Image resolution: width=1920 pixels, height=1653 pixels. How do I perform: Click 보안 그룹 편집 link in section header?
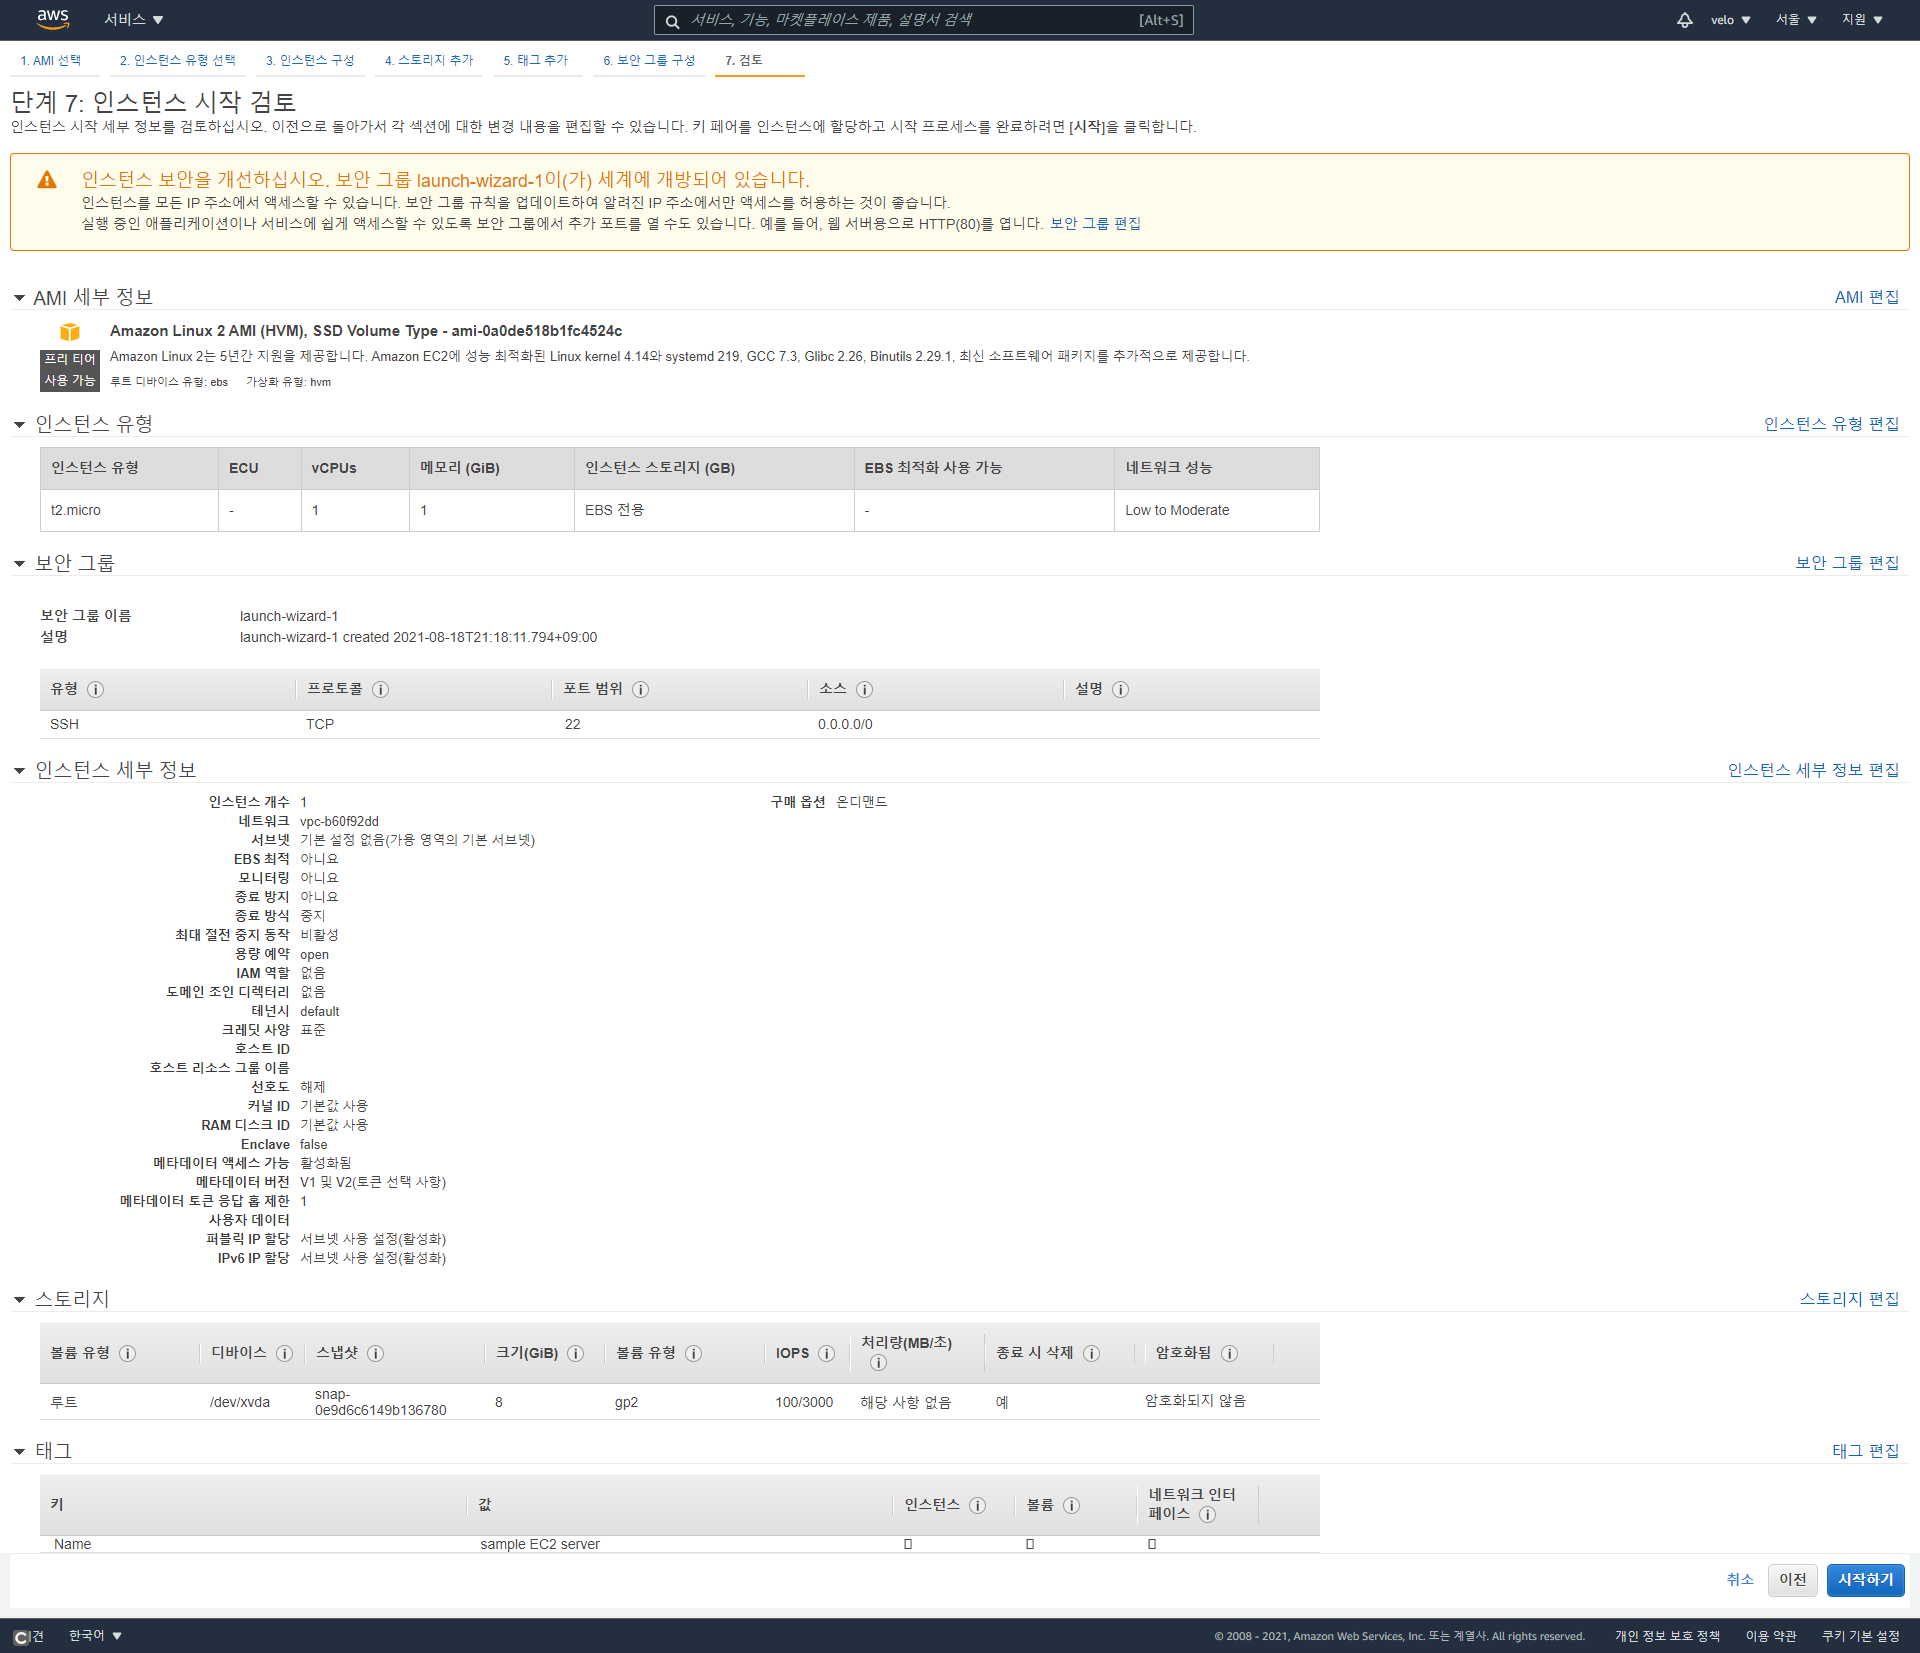[x=1847, y=564]
